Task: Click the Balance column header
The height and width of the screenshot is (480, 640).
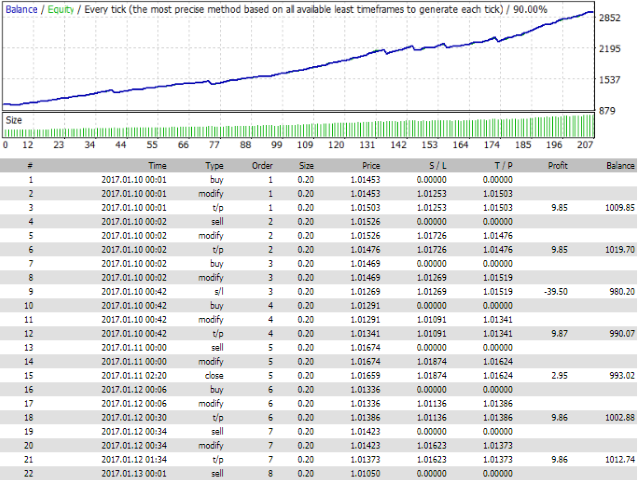Action: pyautogui.click(x=619, y=166)
